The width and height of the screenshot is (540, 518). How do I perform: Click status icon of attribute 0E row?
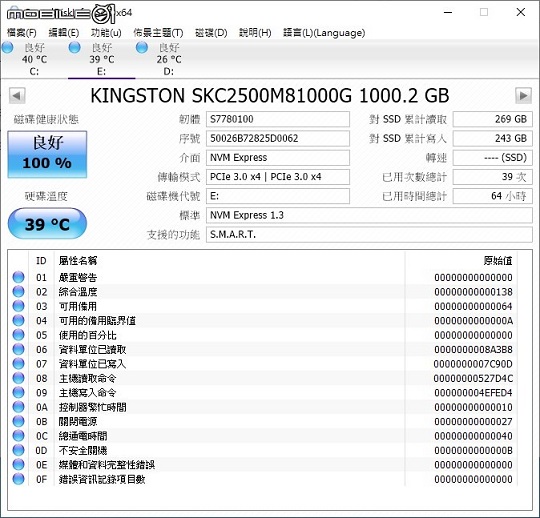(x=19, y=464)
